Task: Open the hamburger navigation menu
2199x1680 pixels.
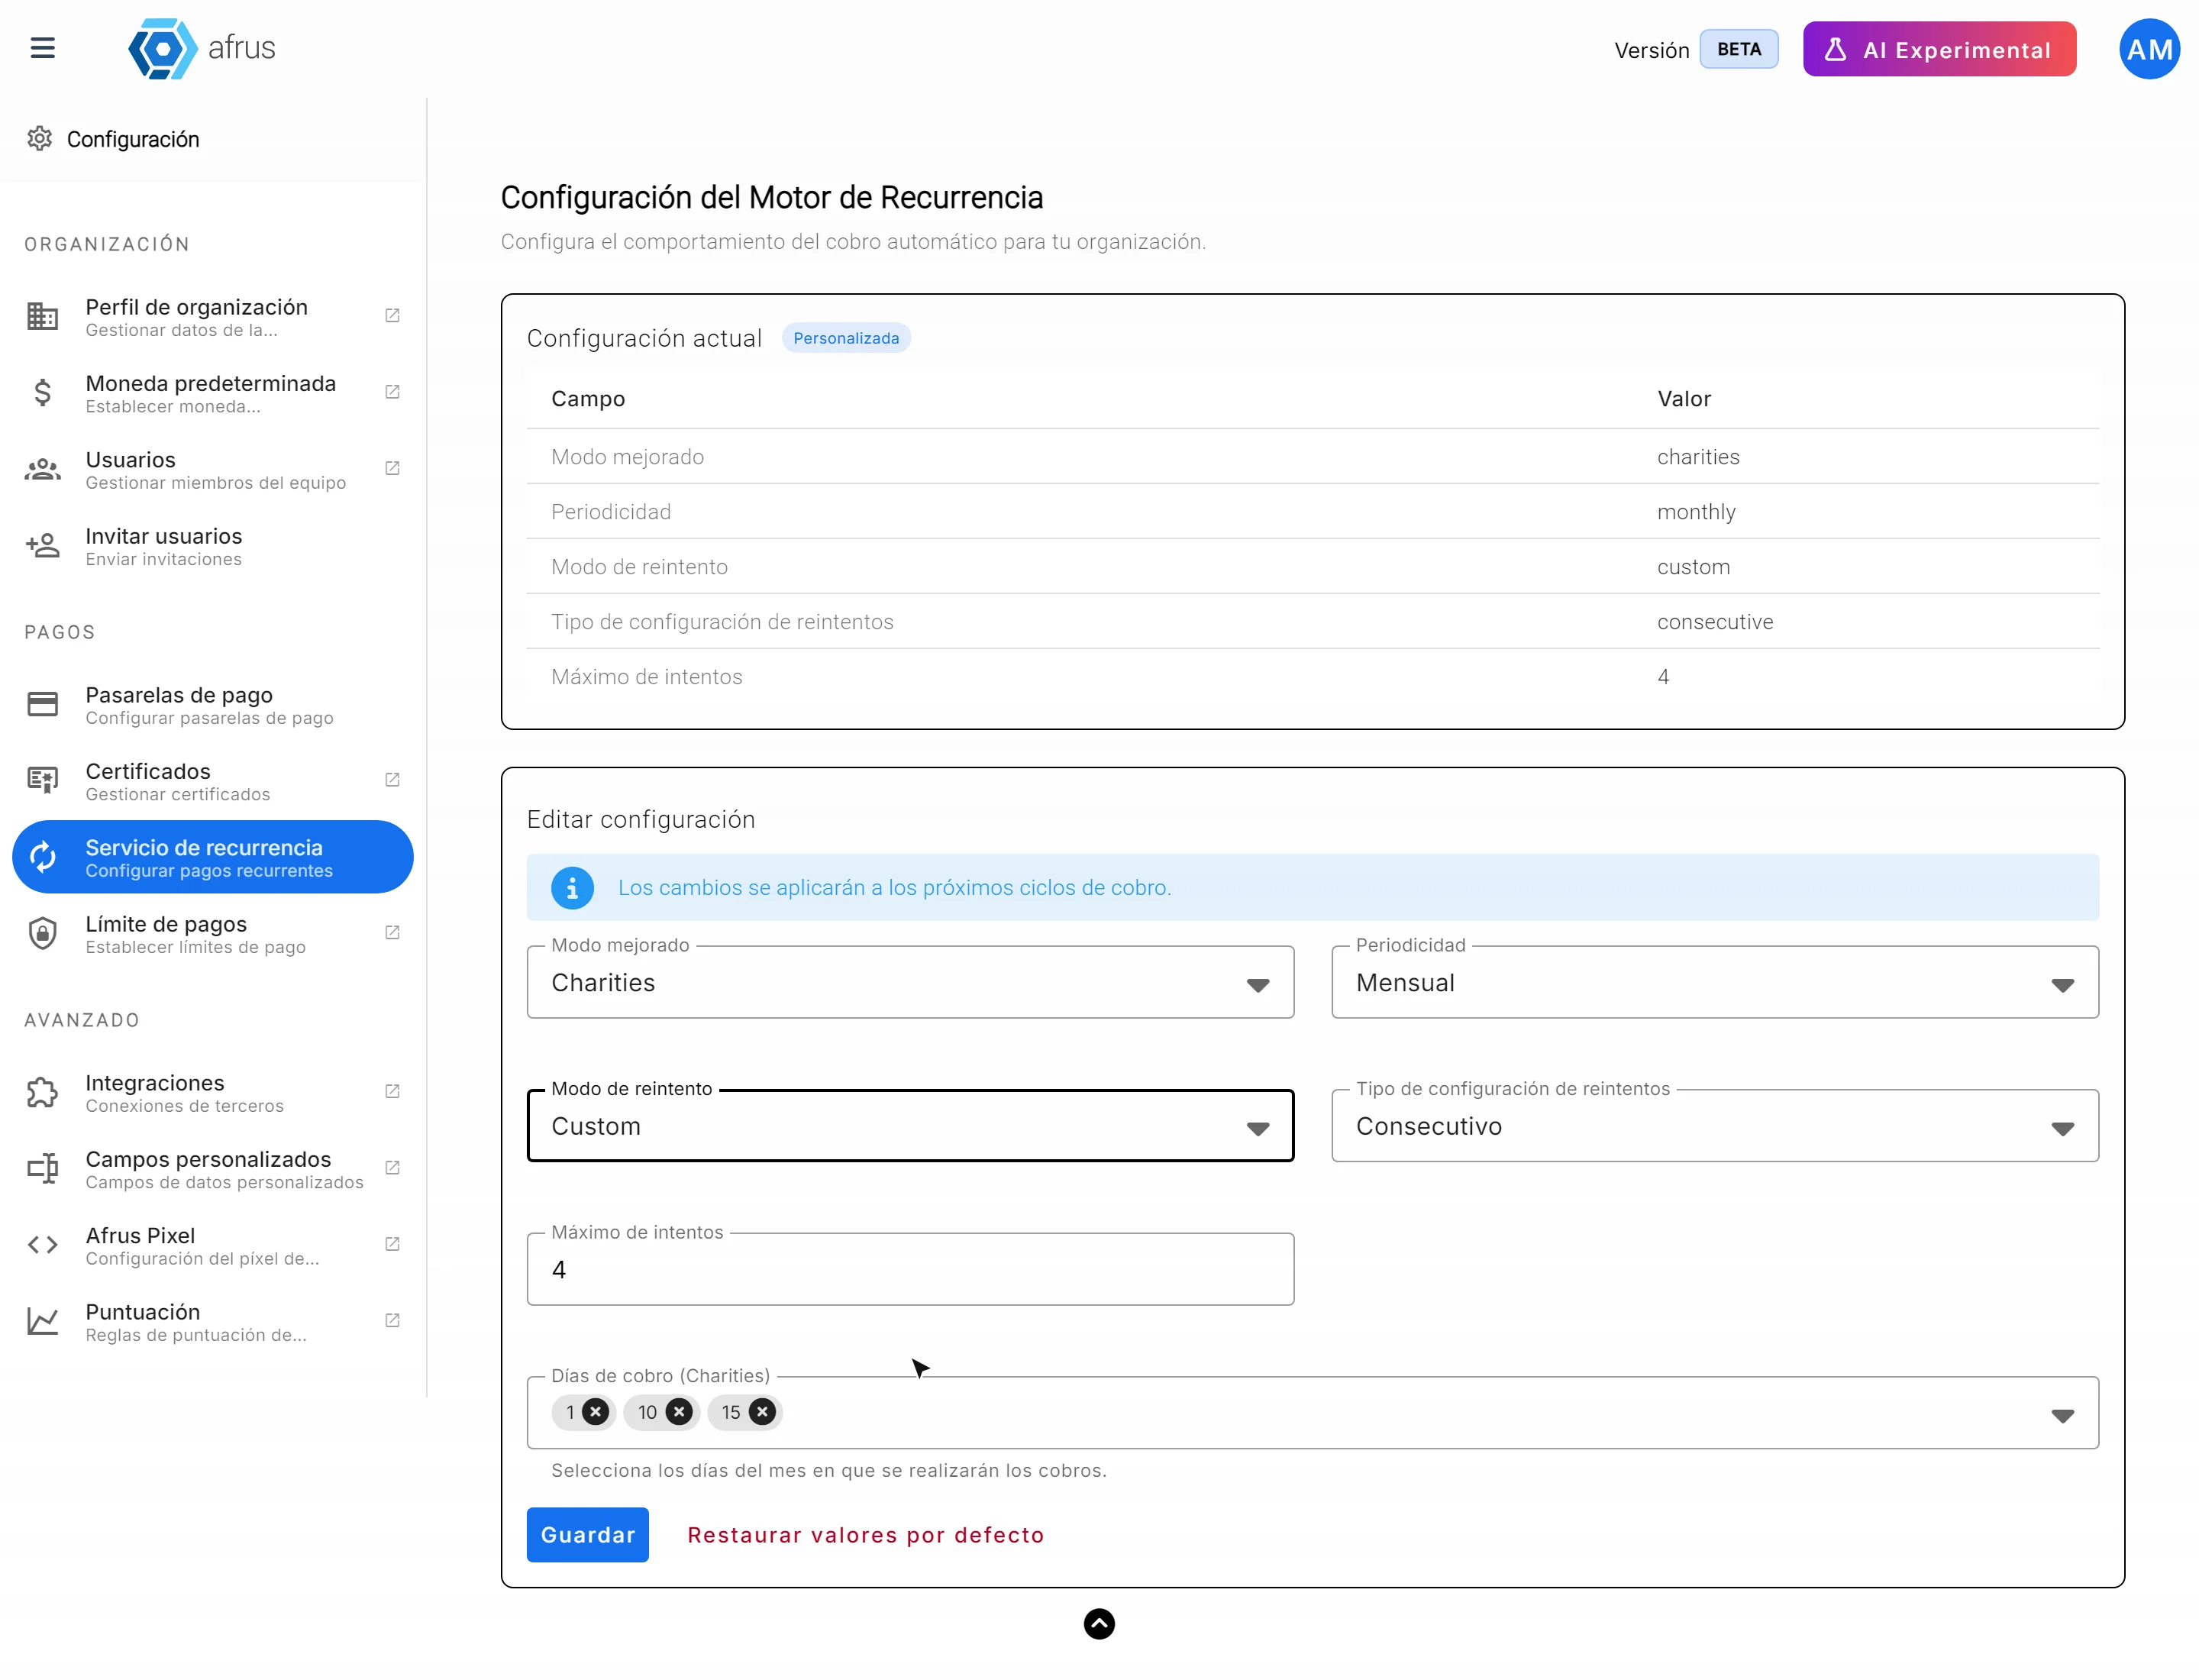Action: tap(42, 48)
